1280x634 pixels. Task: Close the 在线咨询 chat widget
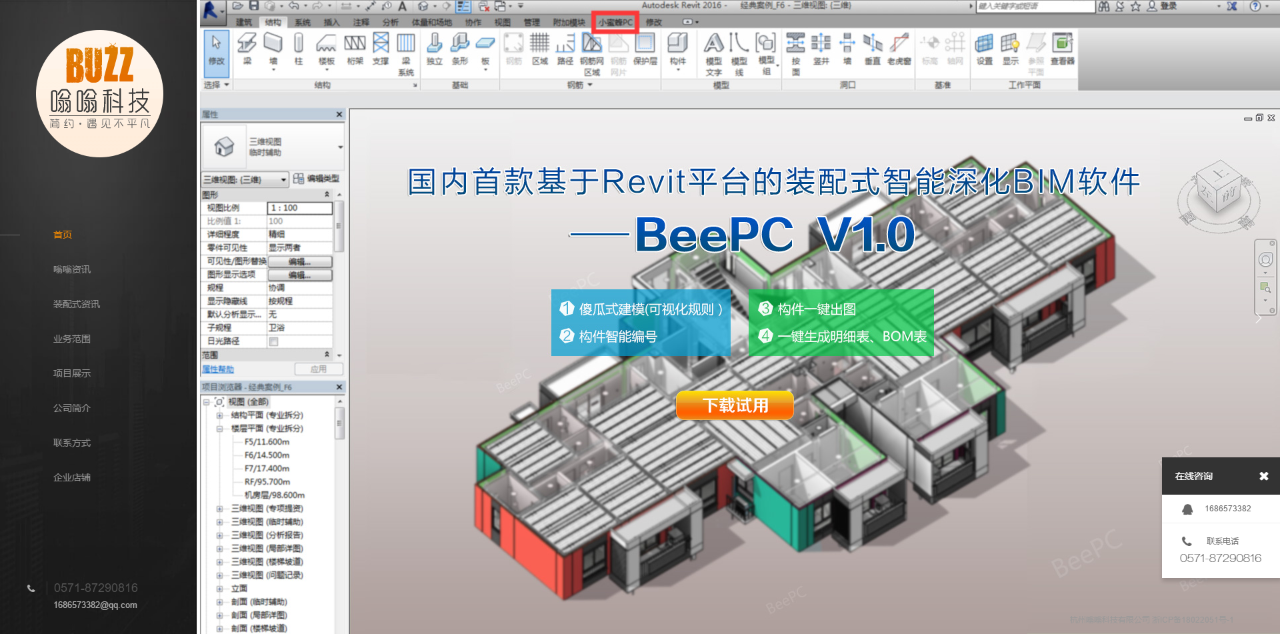point(1263,476)
